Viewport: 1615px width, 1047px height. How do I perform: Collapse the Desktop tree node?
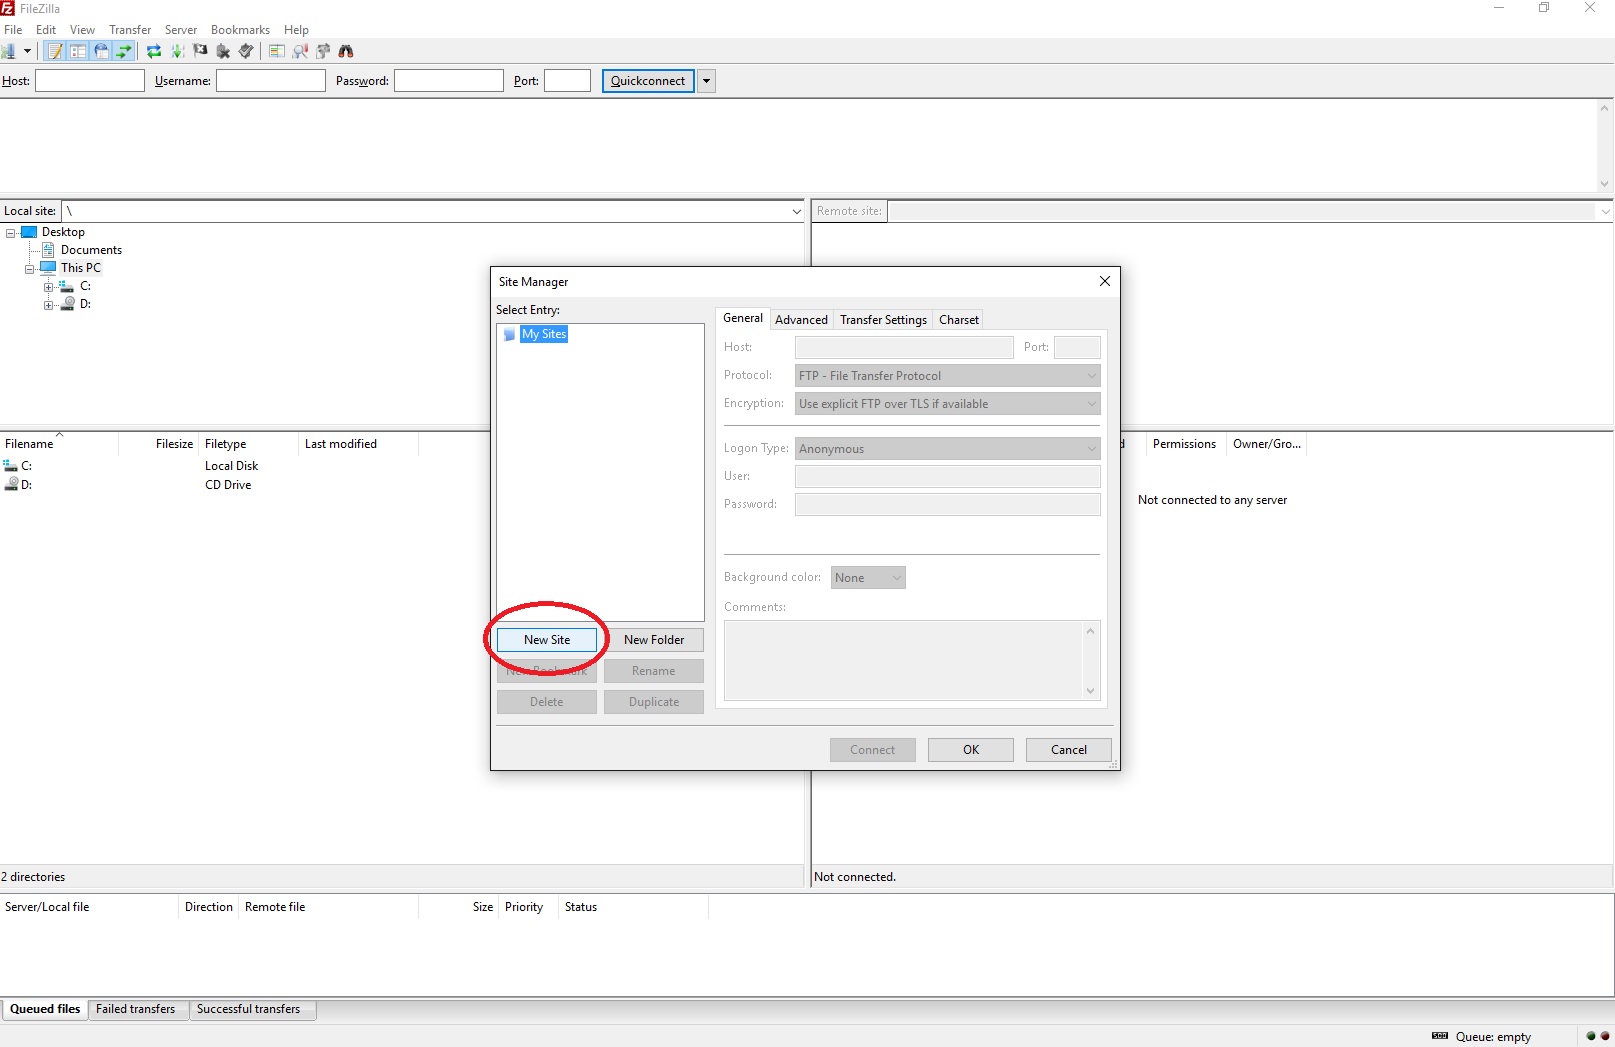11,233
